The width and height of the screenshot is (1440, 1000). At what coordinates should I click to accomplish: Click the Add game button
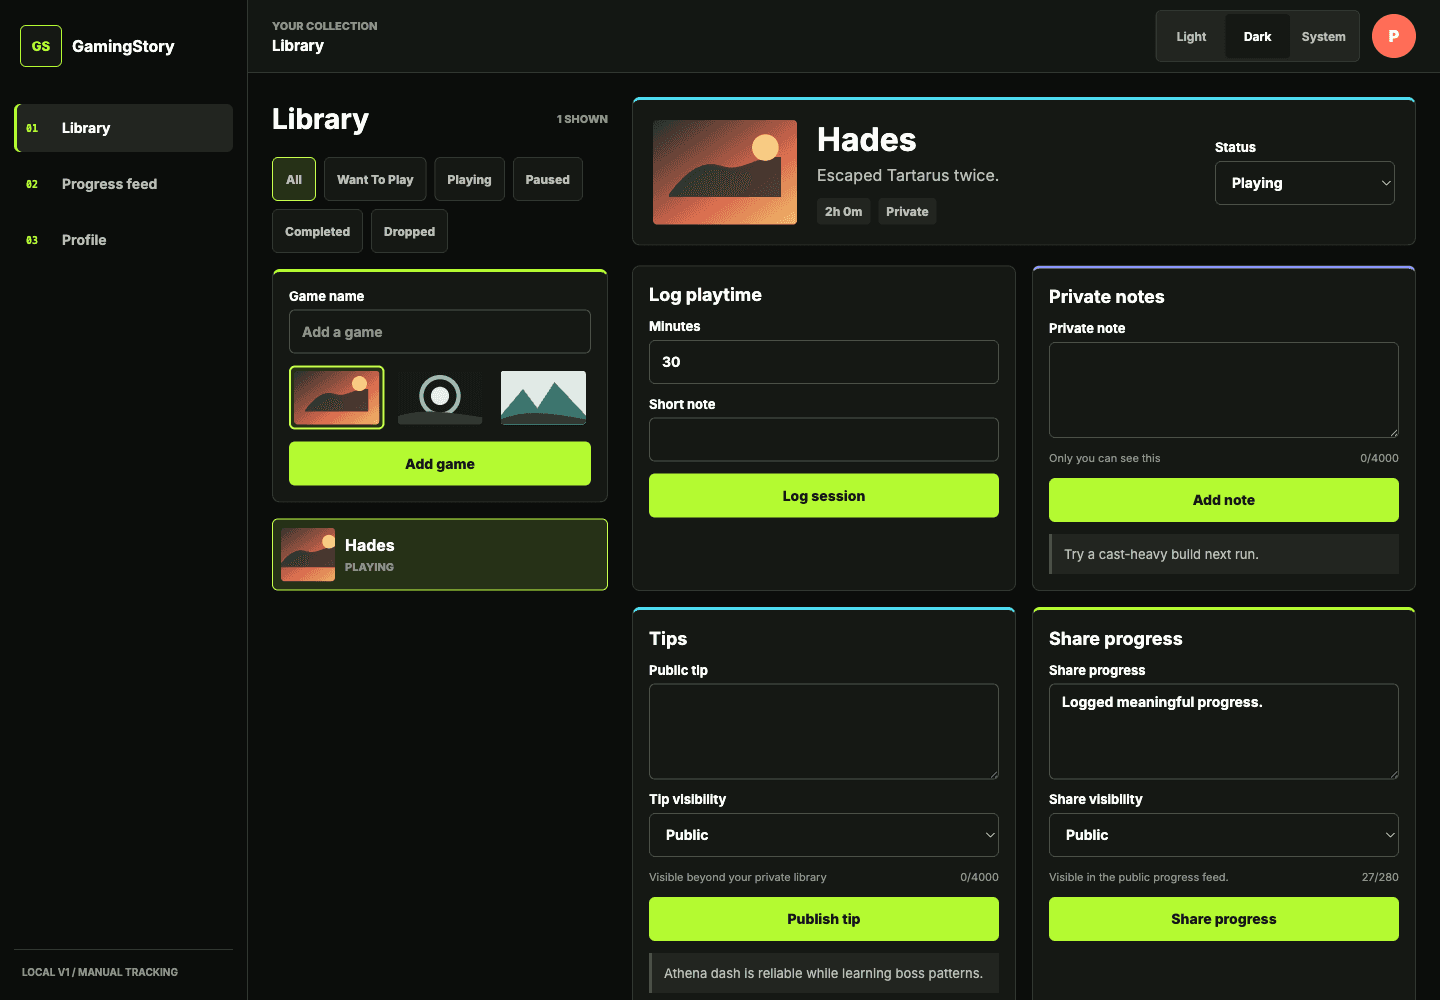pyautogui.click(x=440, y=464)
